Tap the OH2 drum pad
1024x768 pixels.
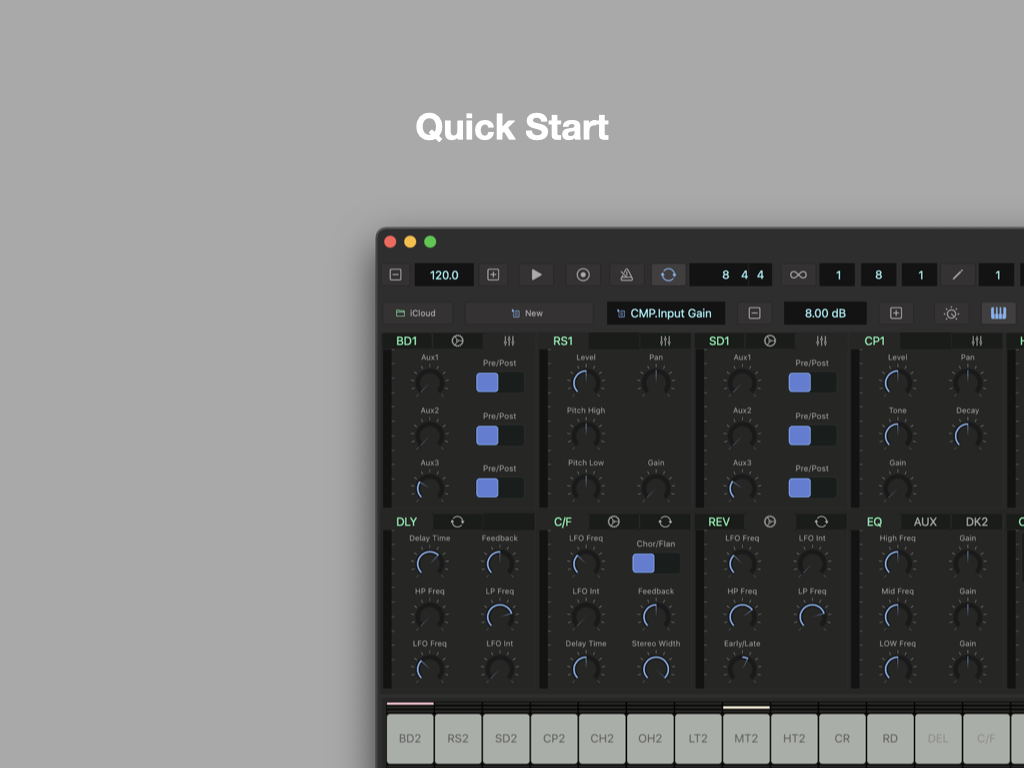coord(650,739)
